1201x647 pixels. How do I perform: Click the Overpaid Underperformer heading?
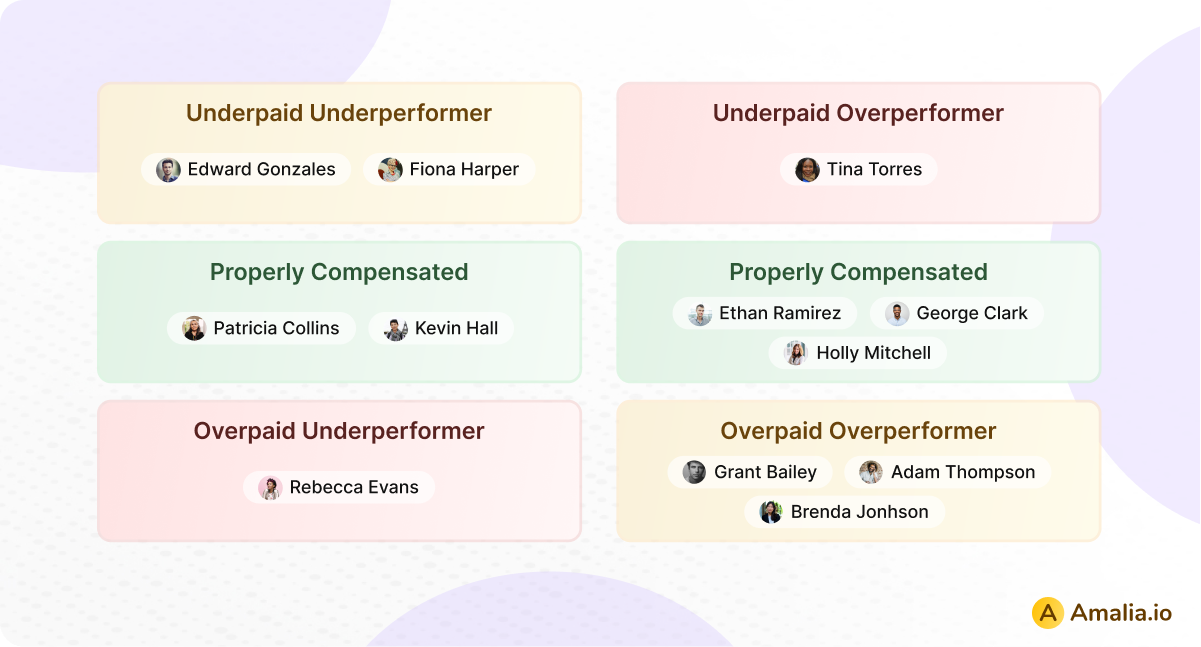coord(339,431)
